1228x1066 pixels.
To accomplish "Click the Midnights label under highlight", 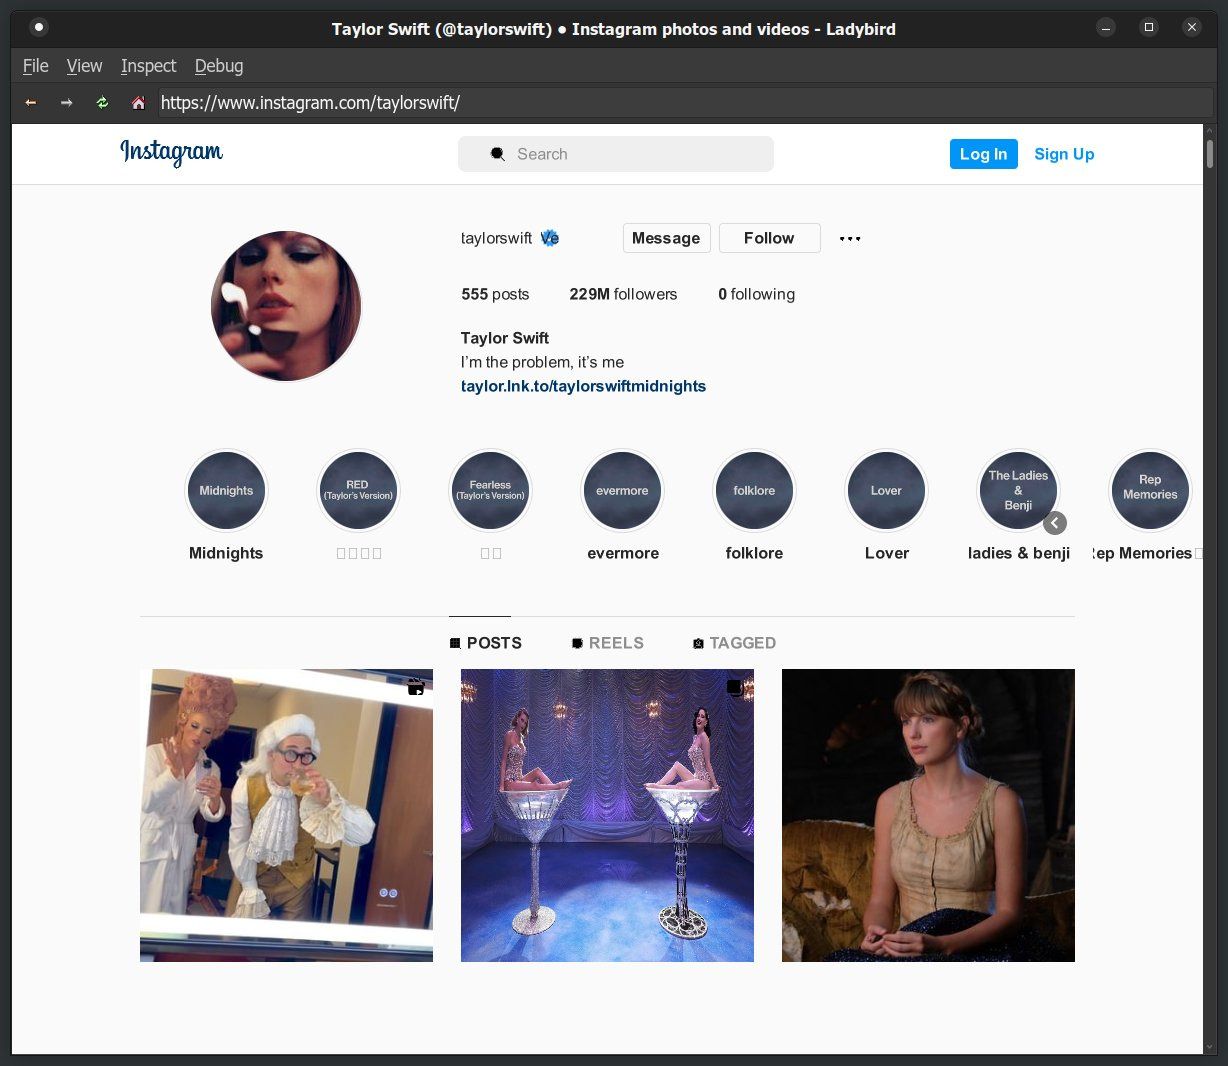I will [226, 553].
